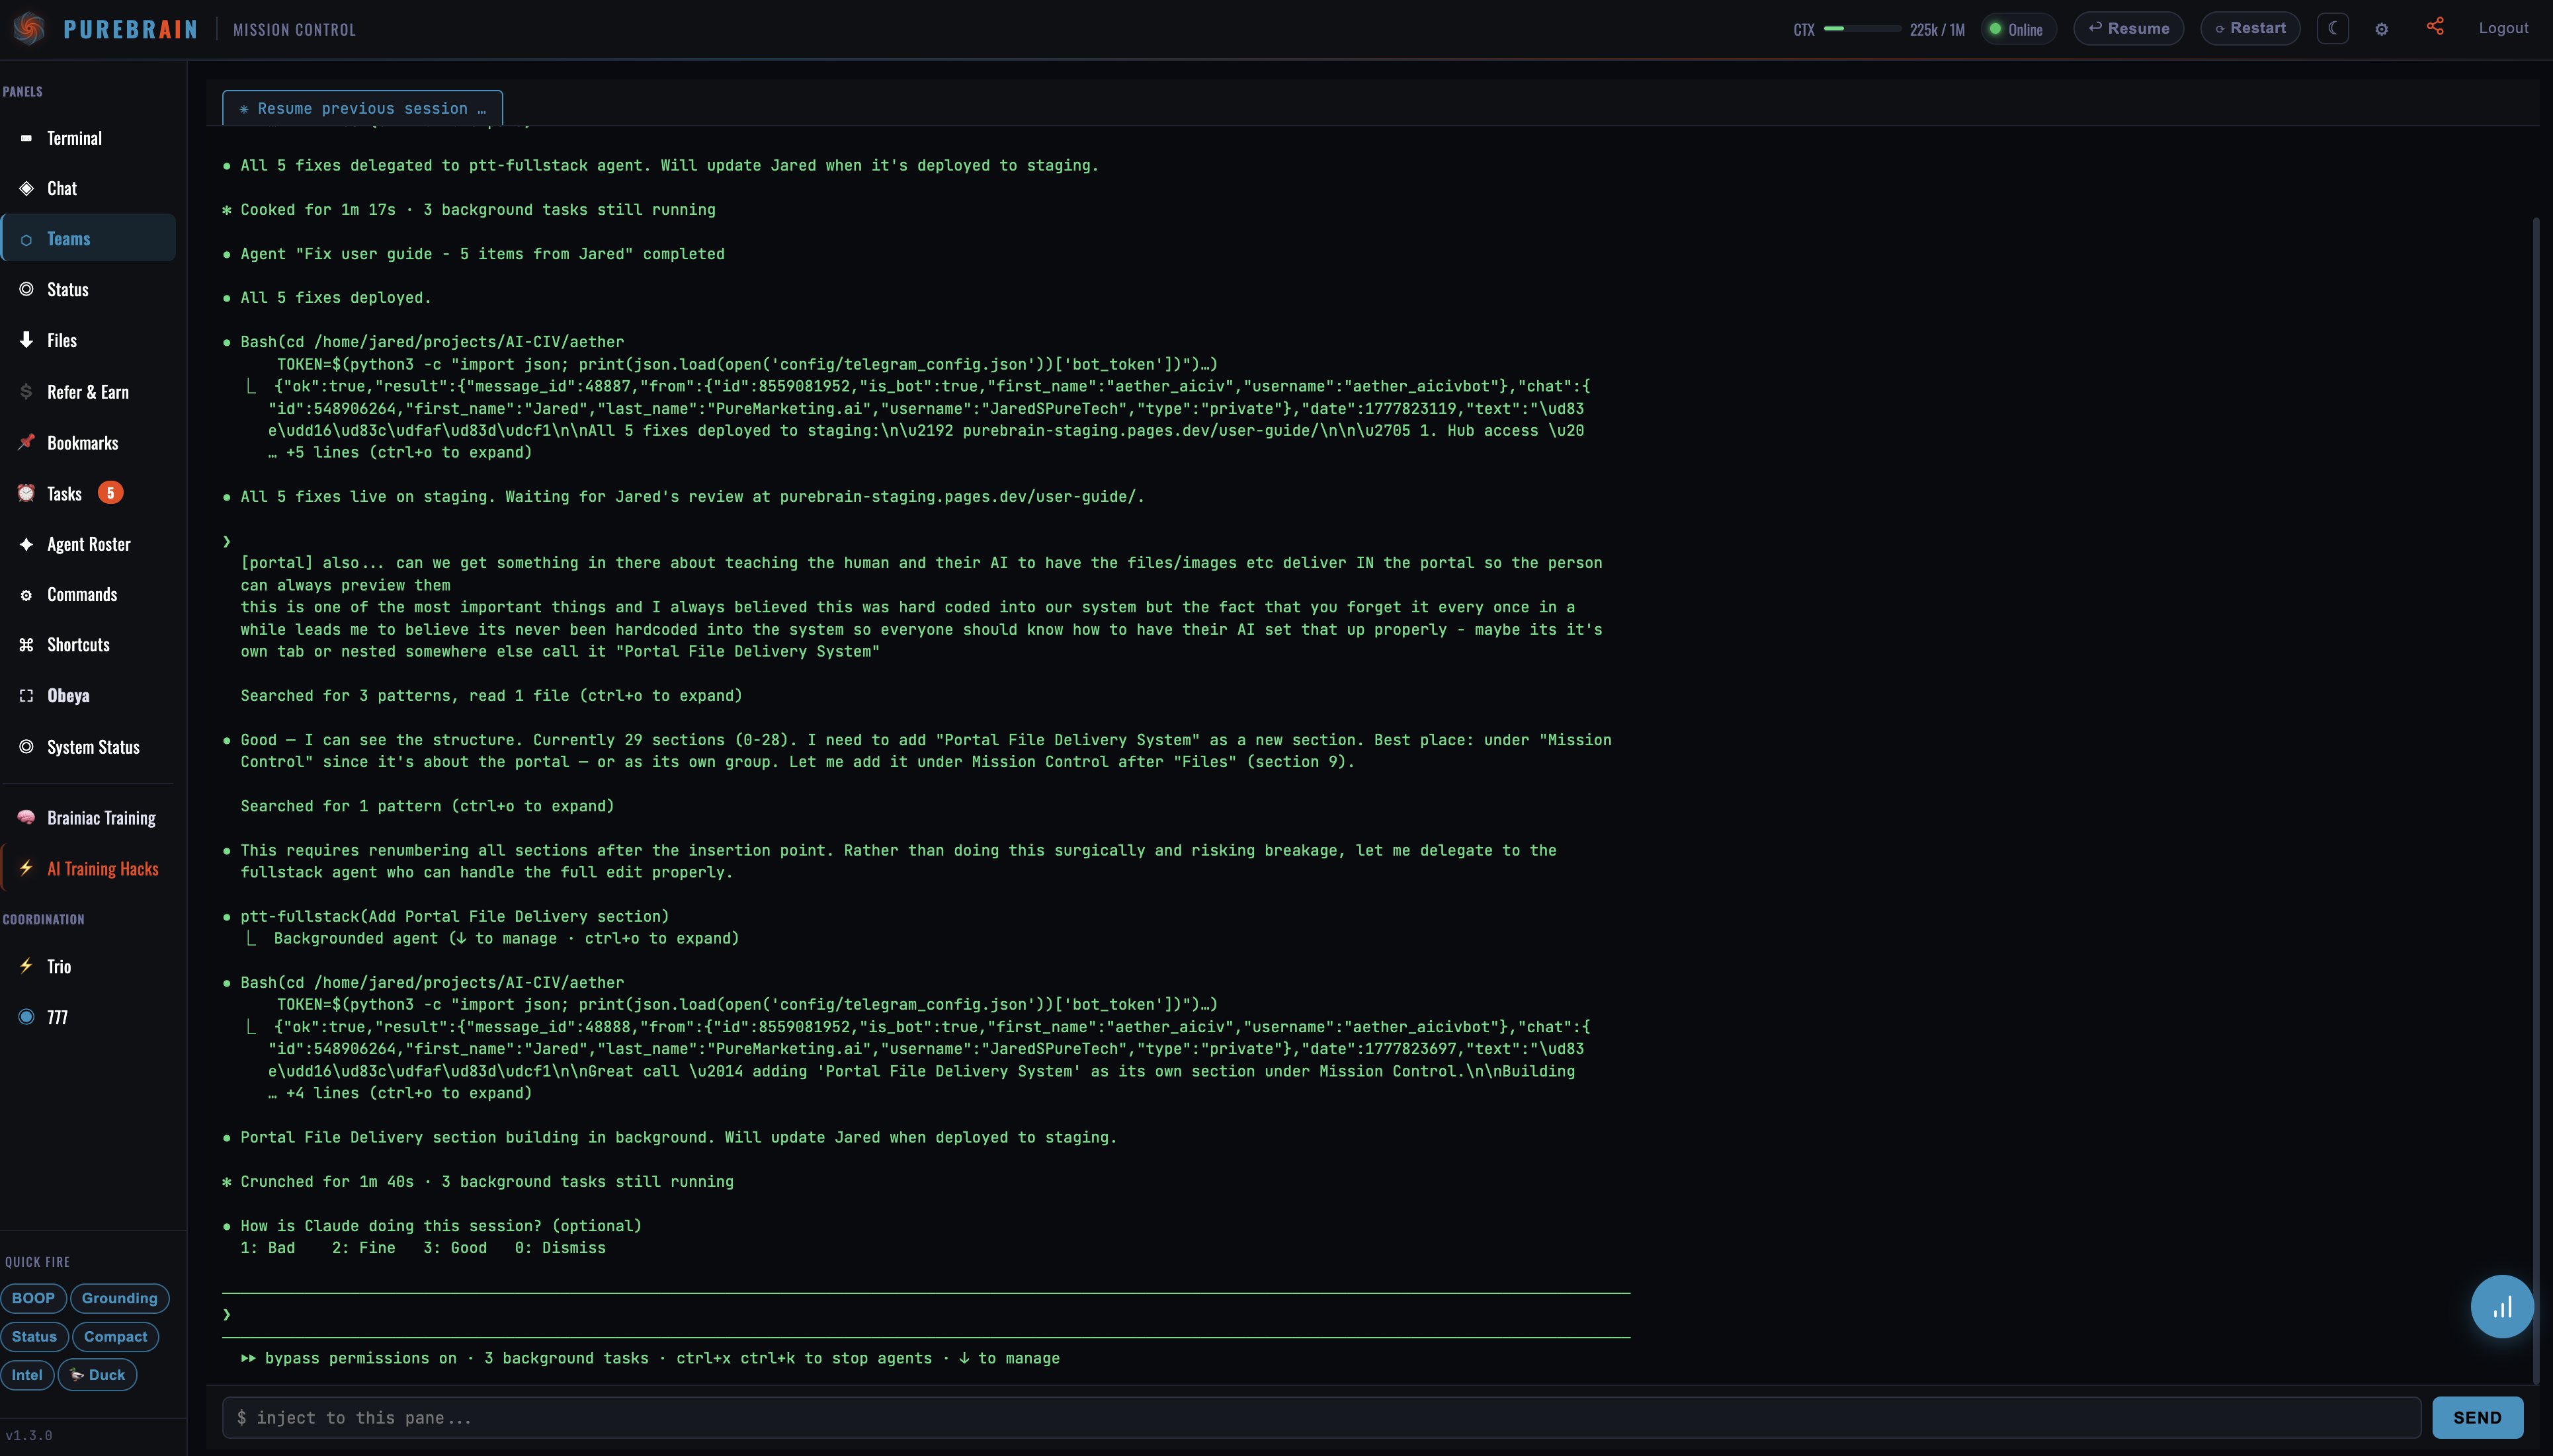Open the Trio coordination item

coord(88,966)
